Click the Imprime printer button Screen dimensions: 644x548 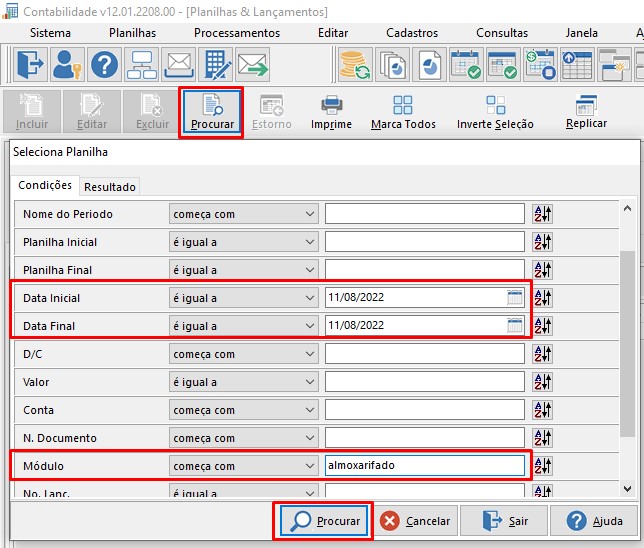tap(331, 112)
